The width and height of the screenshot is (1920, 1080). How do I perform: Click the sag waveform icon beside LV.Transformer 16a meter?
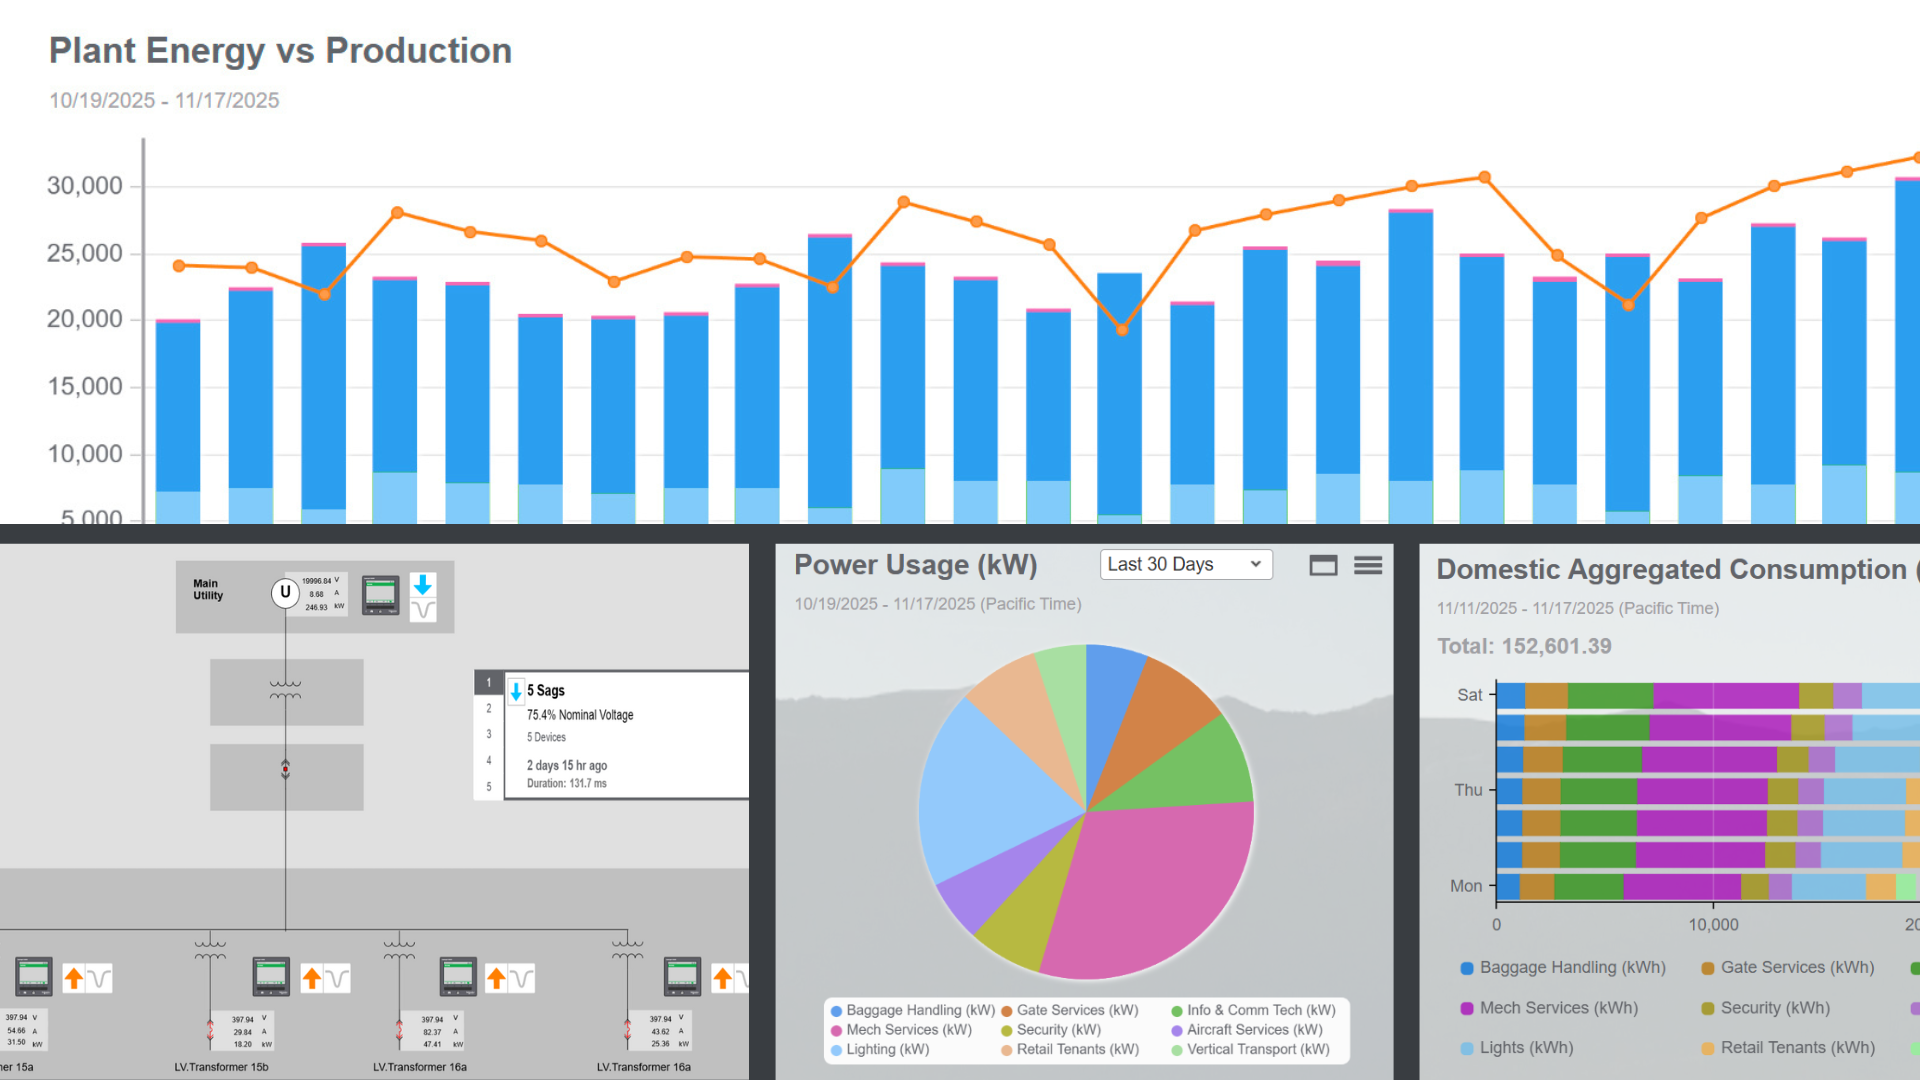tap(521, 978)
